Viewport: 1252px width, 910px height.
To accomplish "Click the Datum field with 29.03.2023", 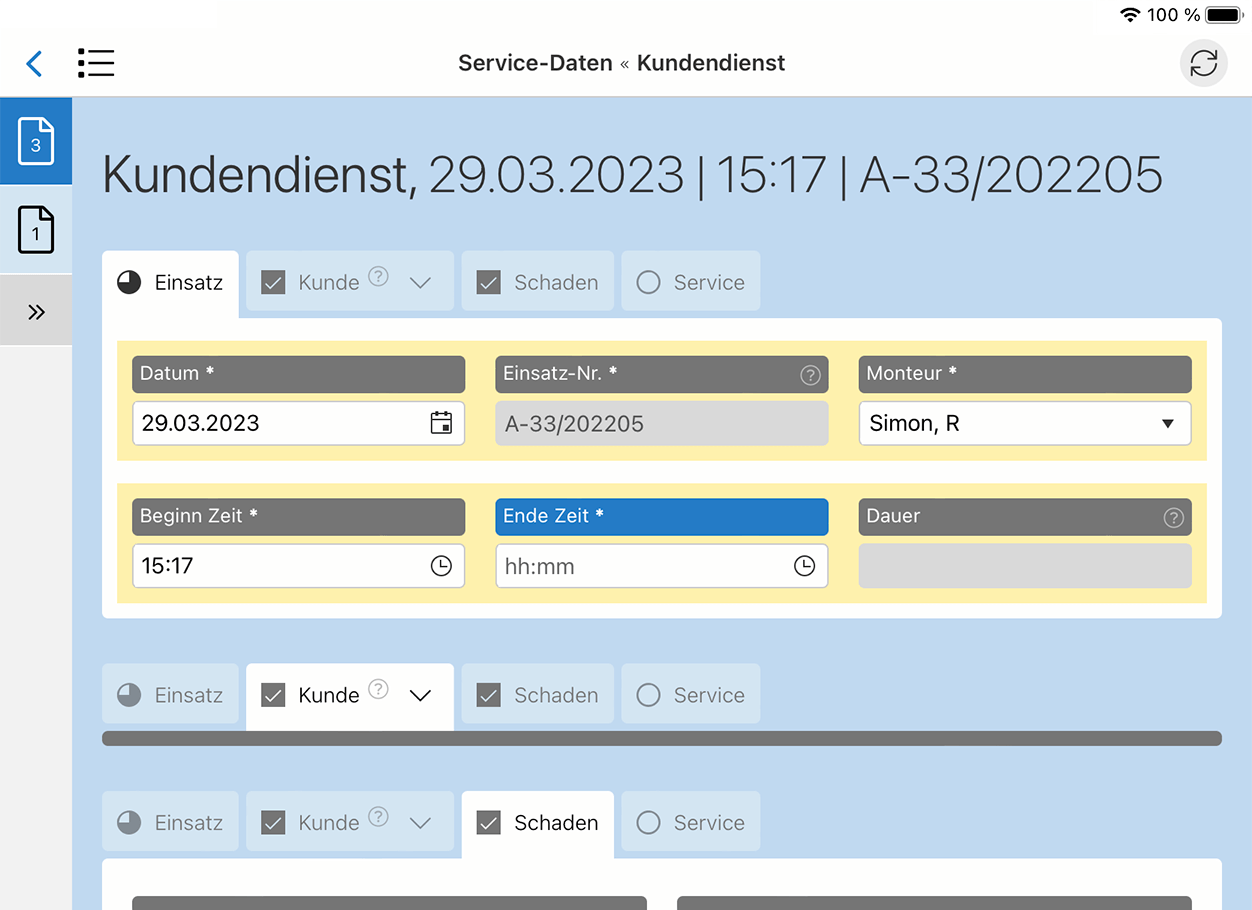I will coord(298,423).
